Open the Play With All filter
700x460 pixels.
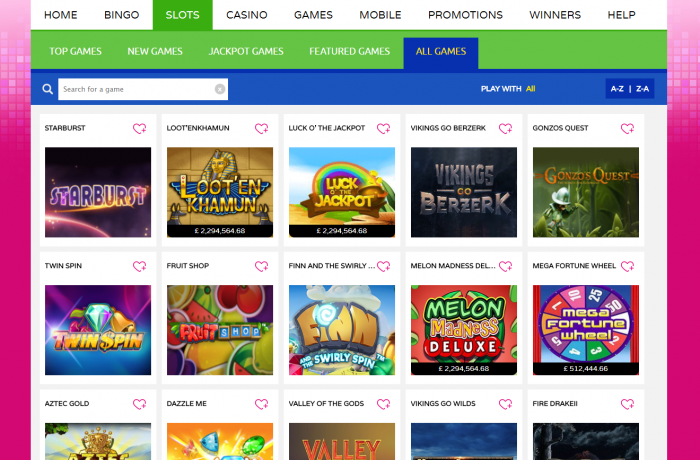tap(508, 89)
